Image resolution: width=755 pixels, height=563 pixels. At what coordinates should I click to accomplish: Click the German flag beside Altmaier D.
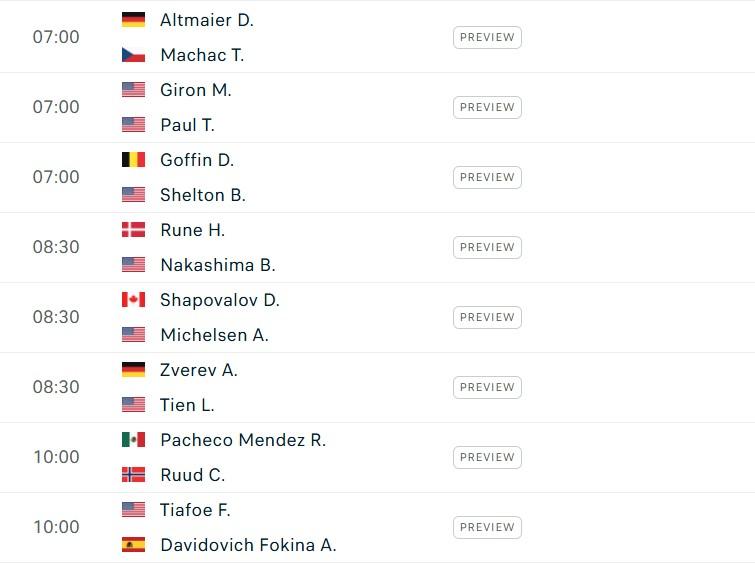(x=133, y=20)
